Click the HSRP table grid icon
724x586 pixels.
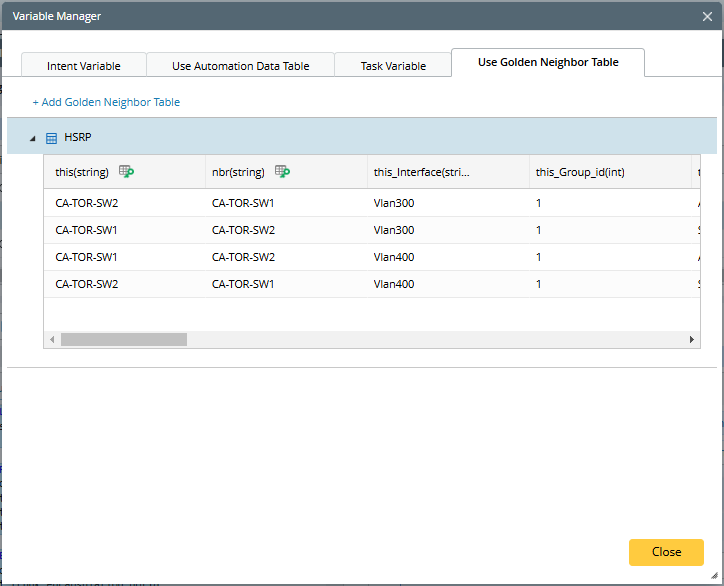[51, 138]
